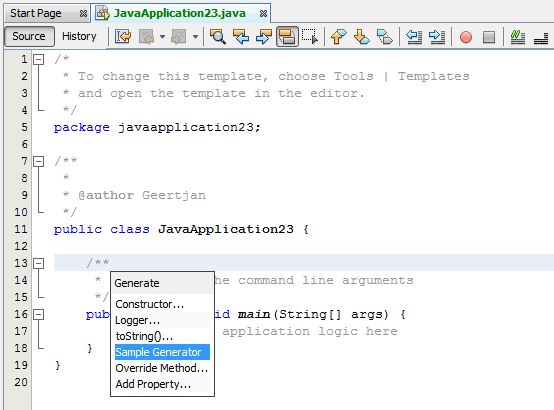
Task: Click the 'To change this template' comment line
Action: pyautogui.click(x=266, y=76)
